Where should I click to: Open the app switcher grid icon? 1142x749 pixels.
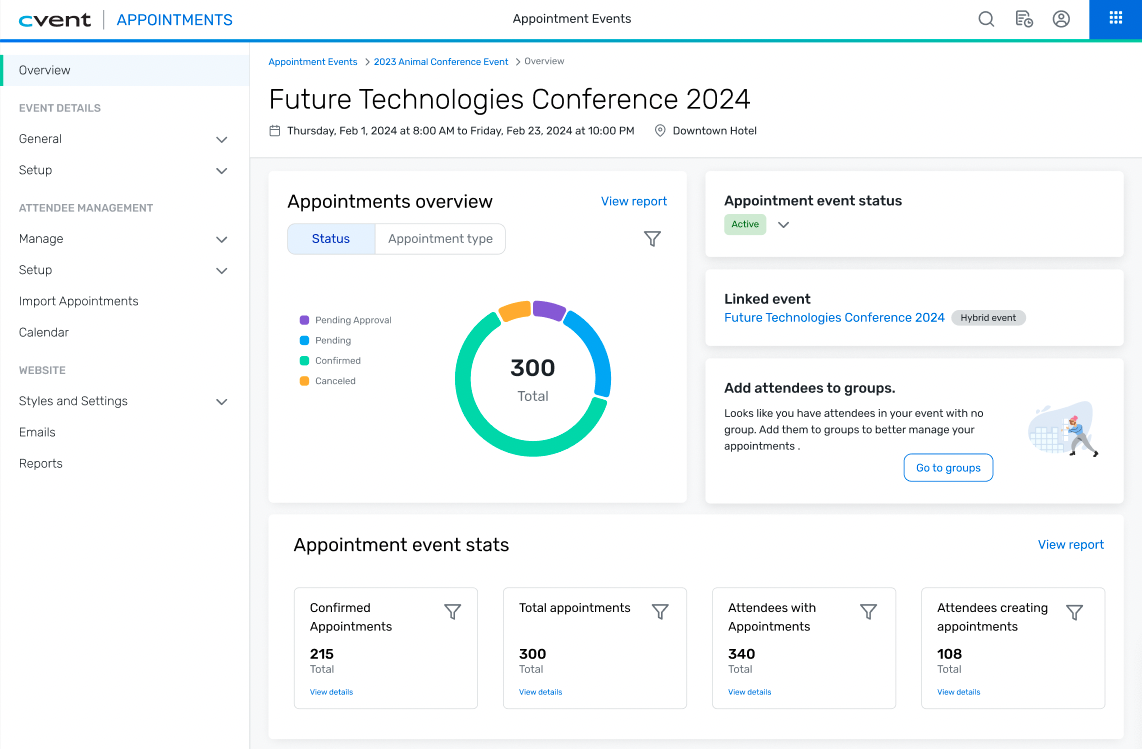click(1116, 18)
